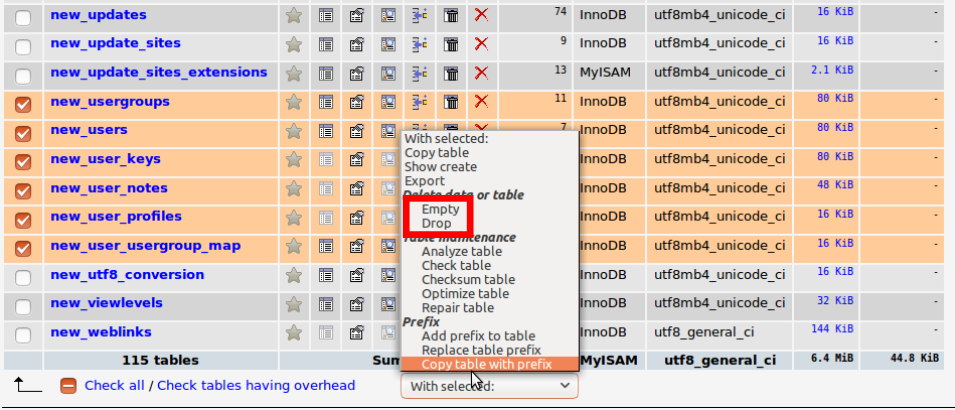Uncheck the new_usergroups checkbox
The image size is (955, 410).
tap(24, 103)
